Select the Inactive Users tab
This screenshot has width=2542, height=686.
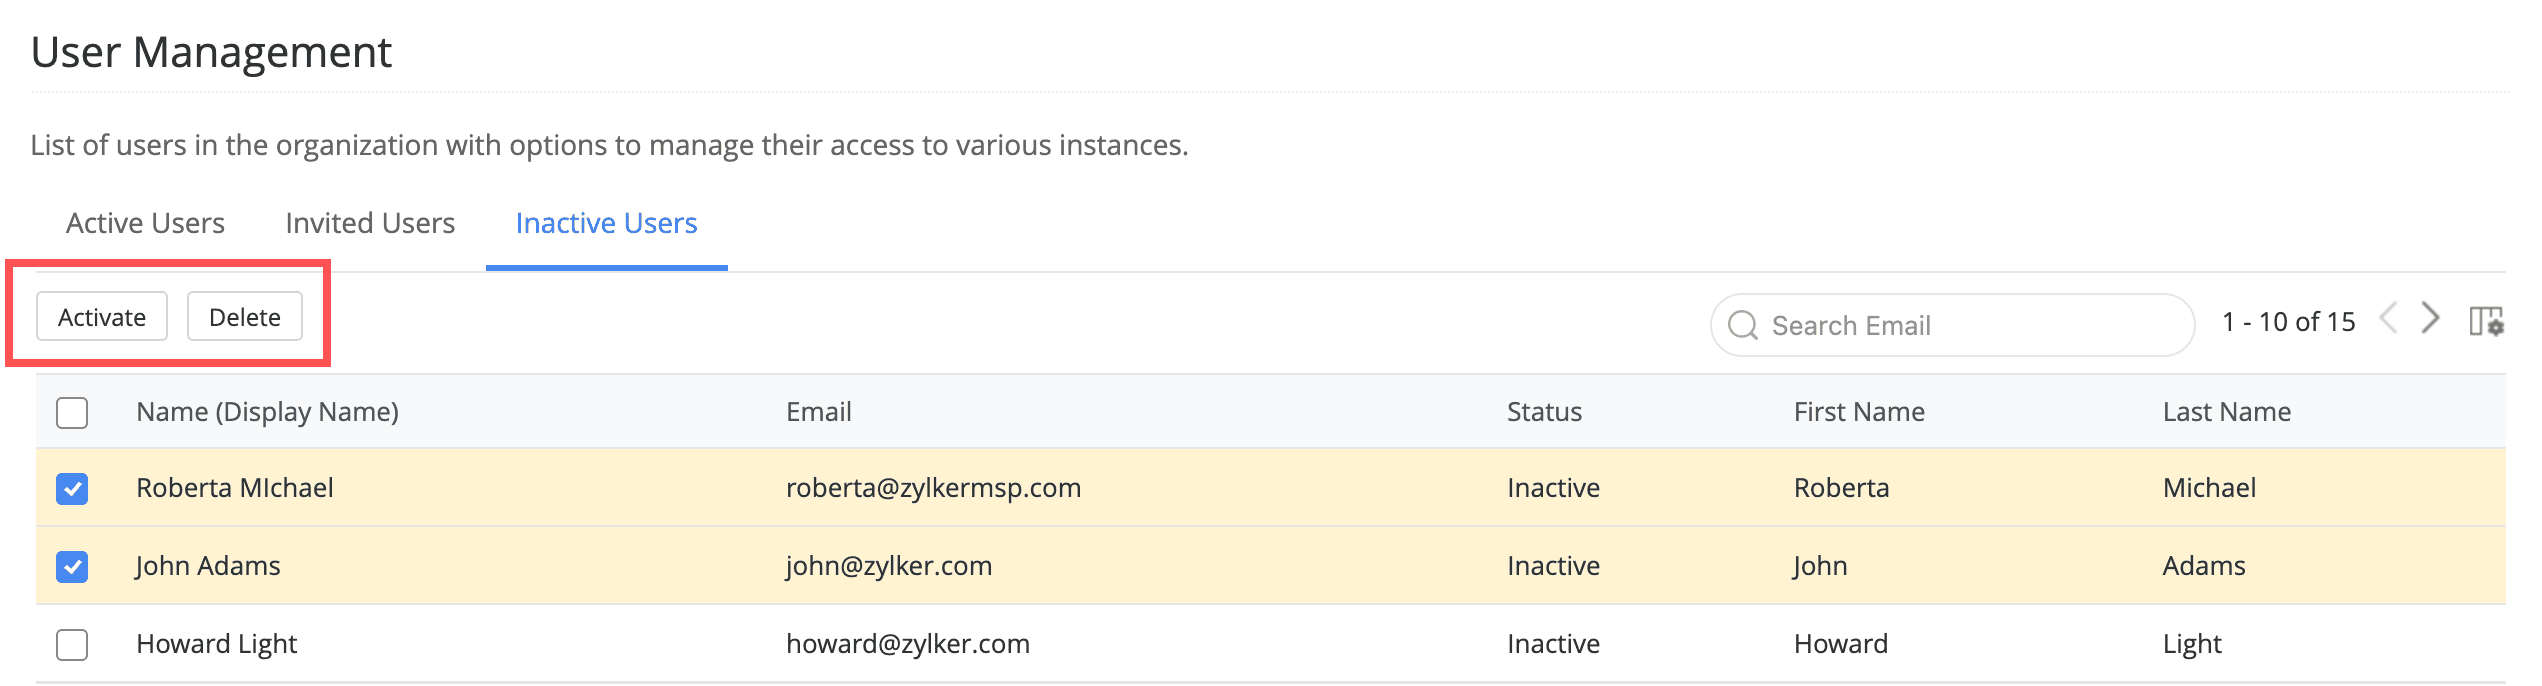pos(606,223)
